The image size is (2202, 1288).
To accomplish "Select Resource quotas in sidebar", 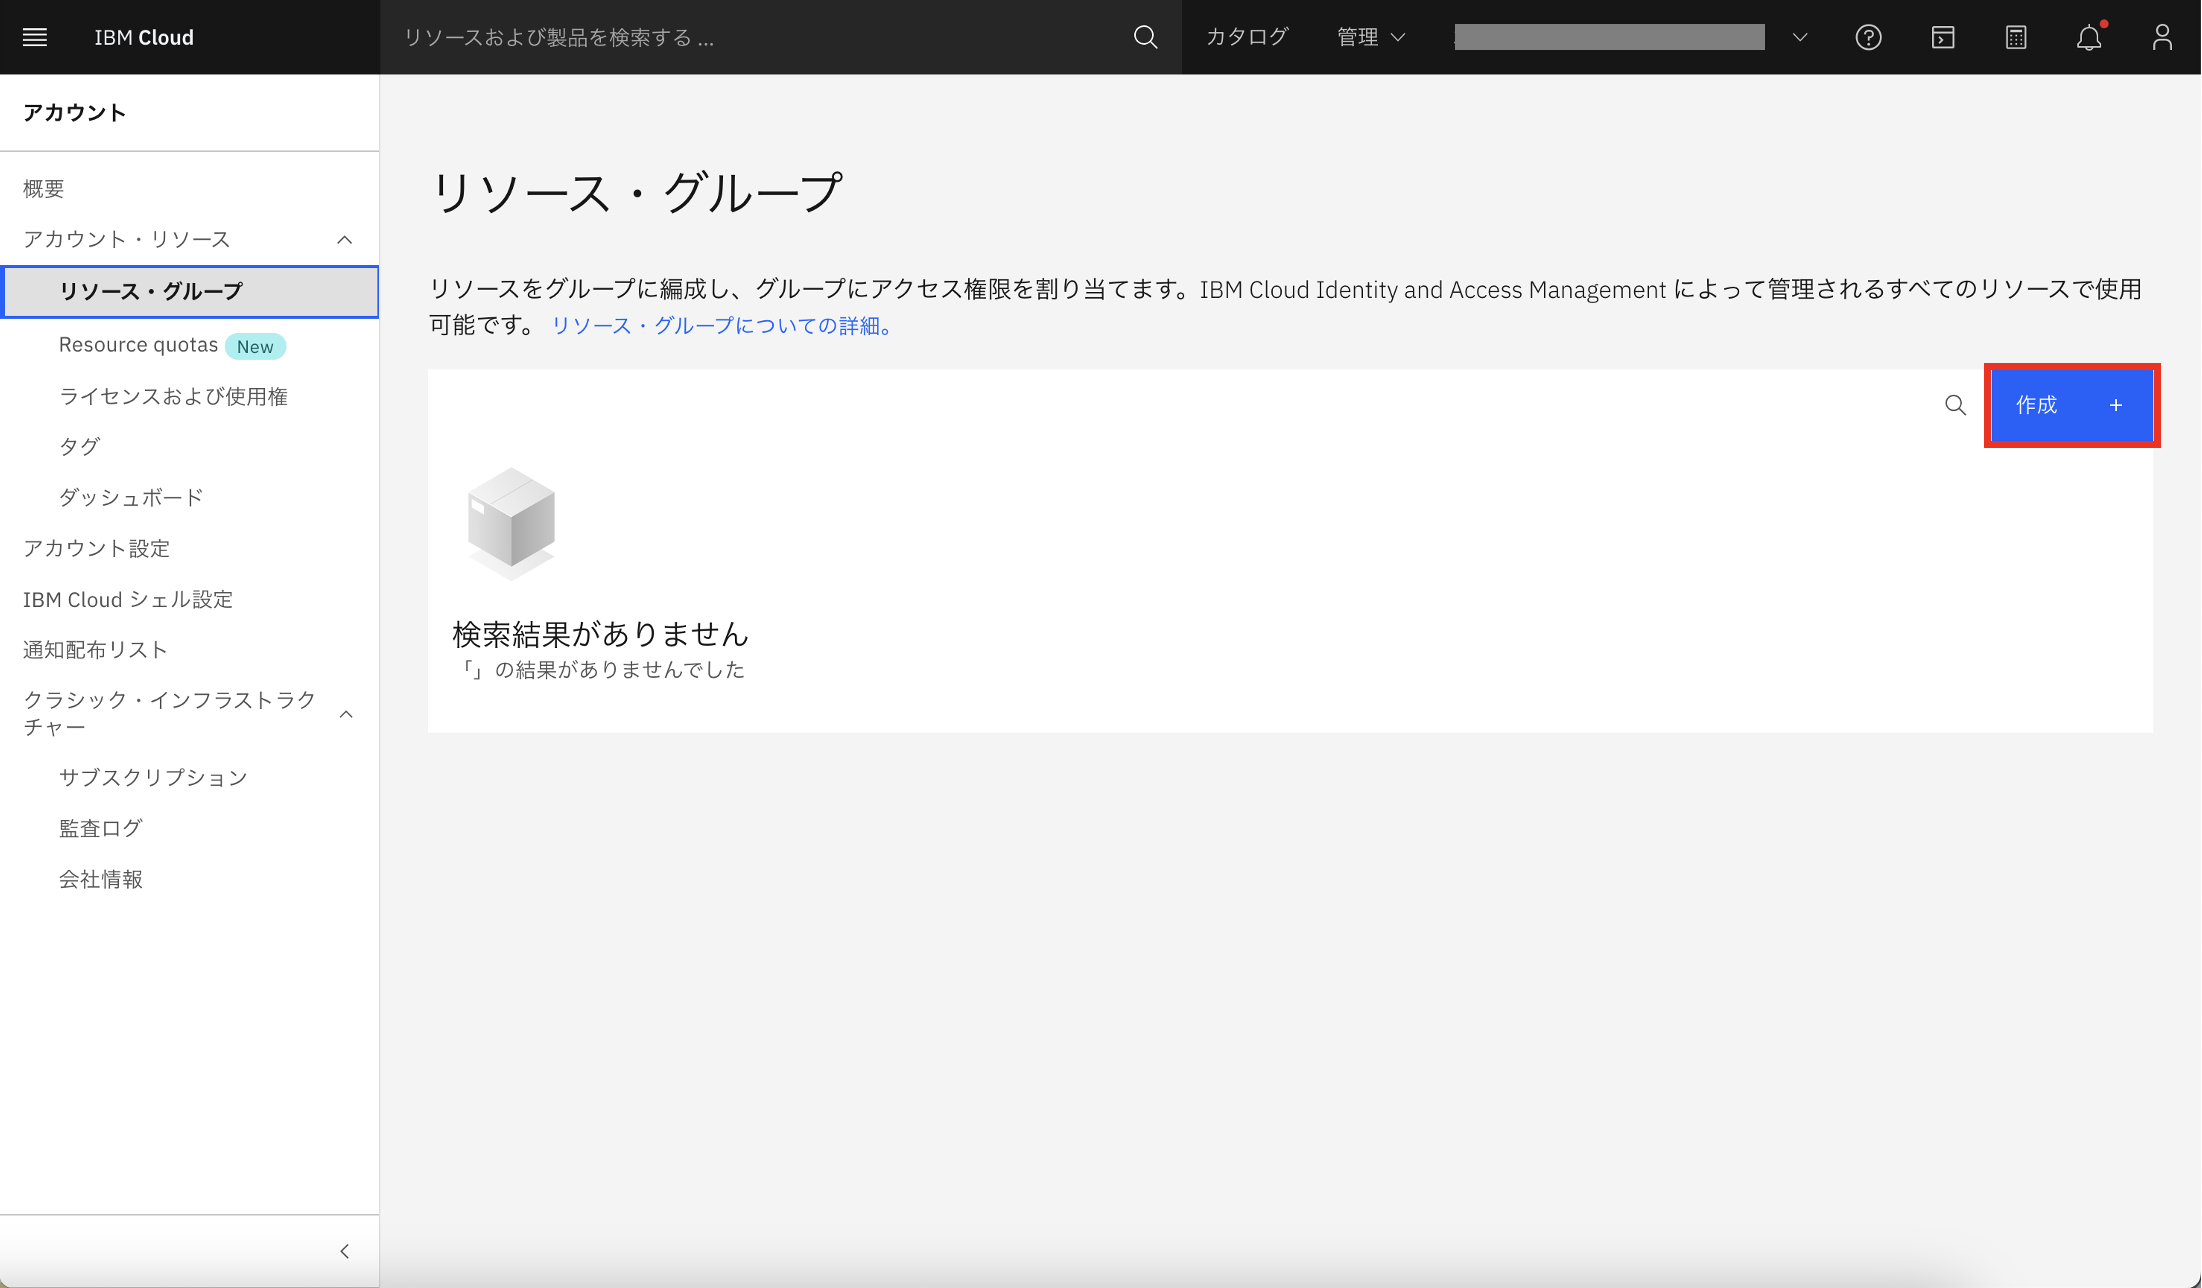I will [x=138, y=345].
